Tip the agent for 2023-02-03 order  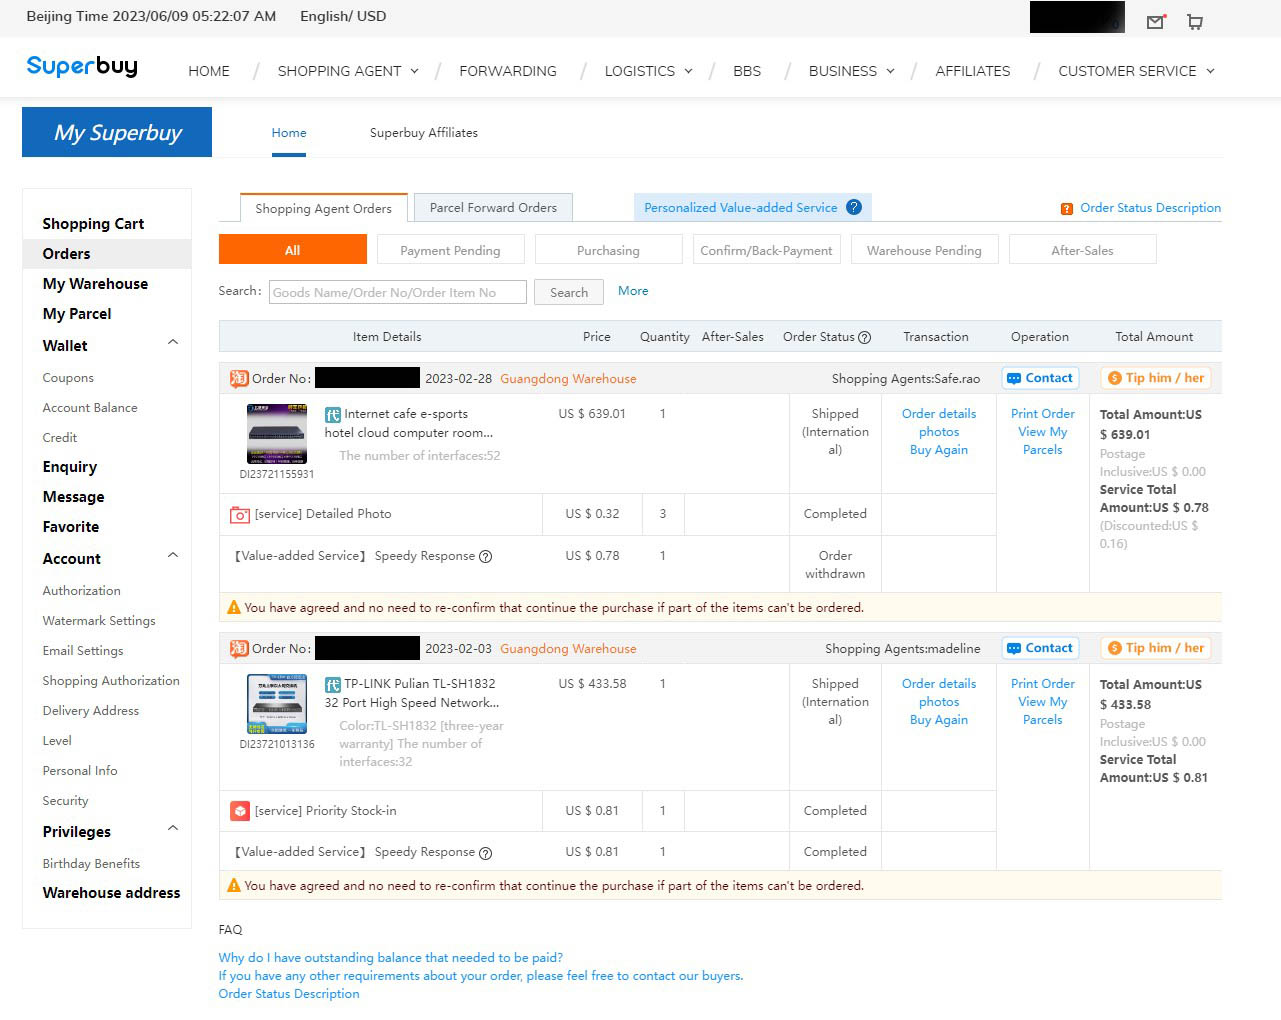[1156, 648]
